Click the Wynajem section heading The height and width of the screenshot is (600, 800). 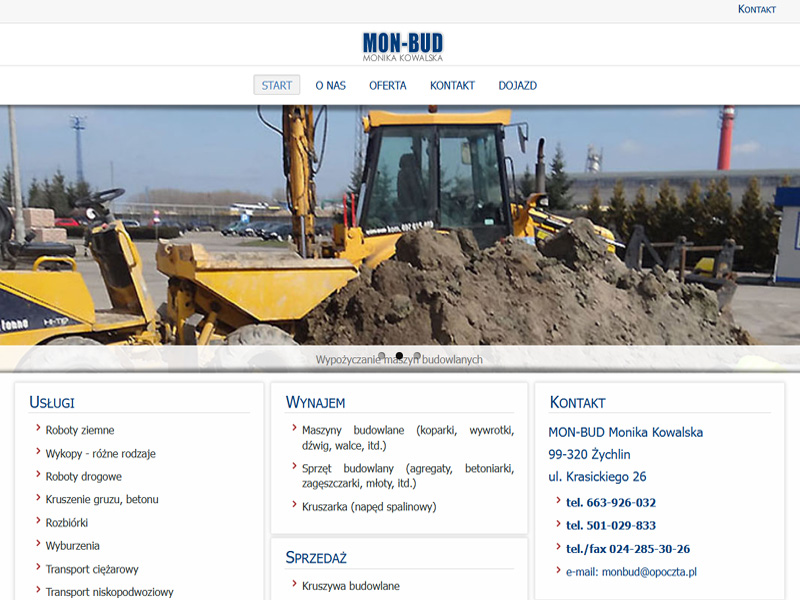point(315,402)
